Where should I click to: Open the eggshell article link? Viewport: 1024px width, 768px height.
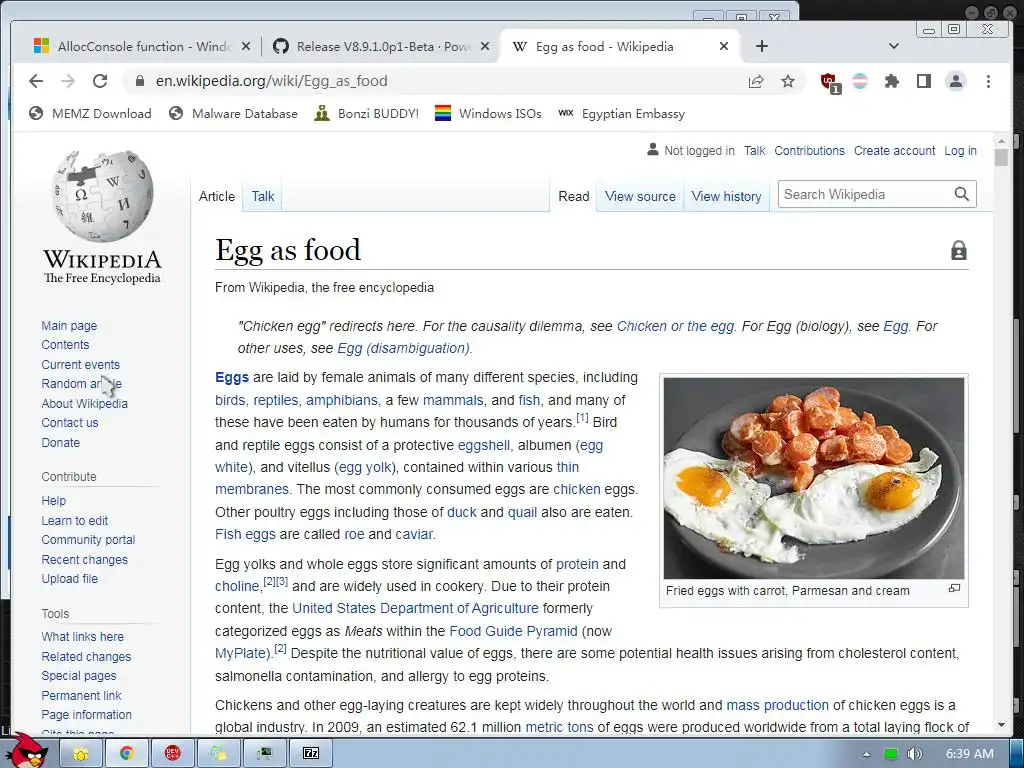[x=483, y=445]
